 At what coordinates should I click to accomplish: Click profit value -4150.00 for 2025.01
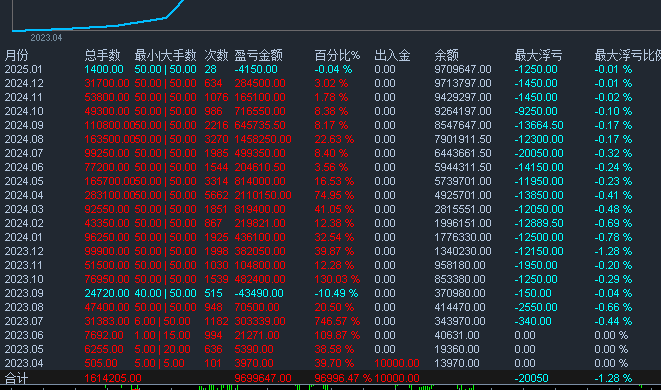coord(256,69)
